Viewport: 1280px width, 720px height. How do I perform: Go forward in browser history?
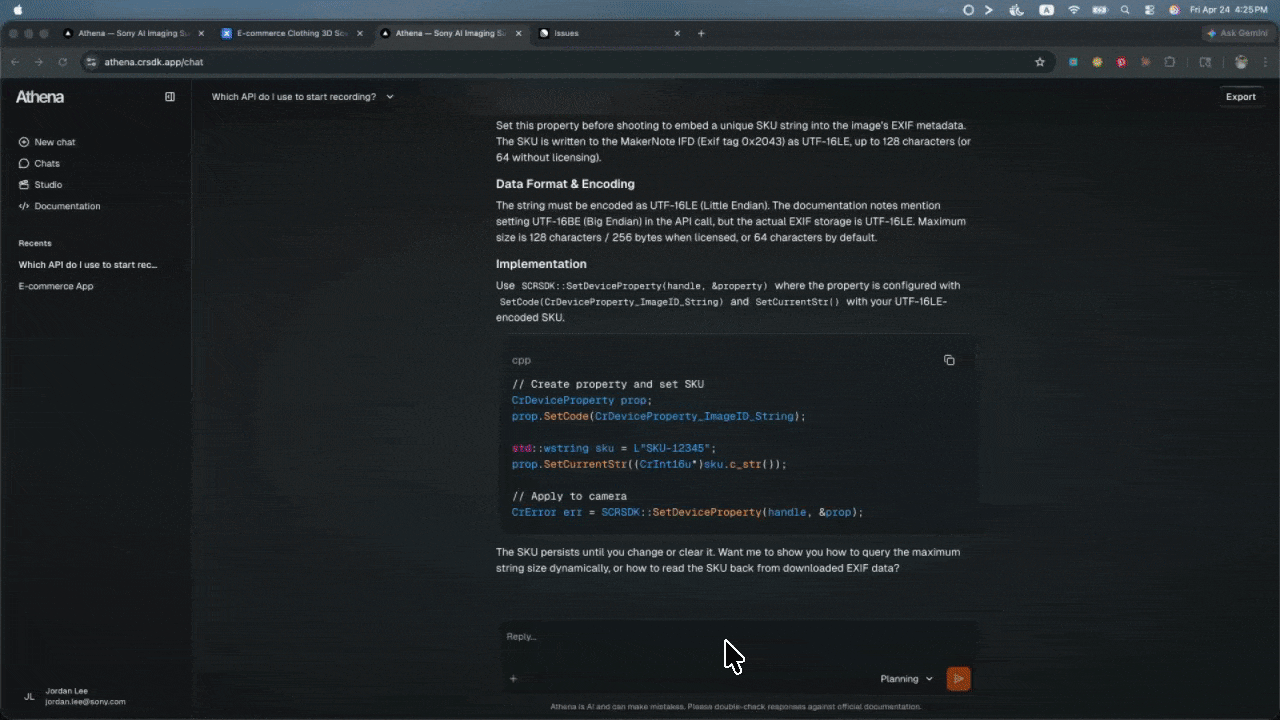39,62
